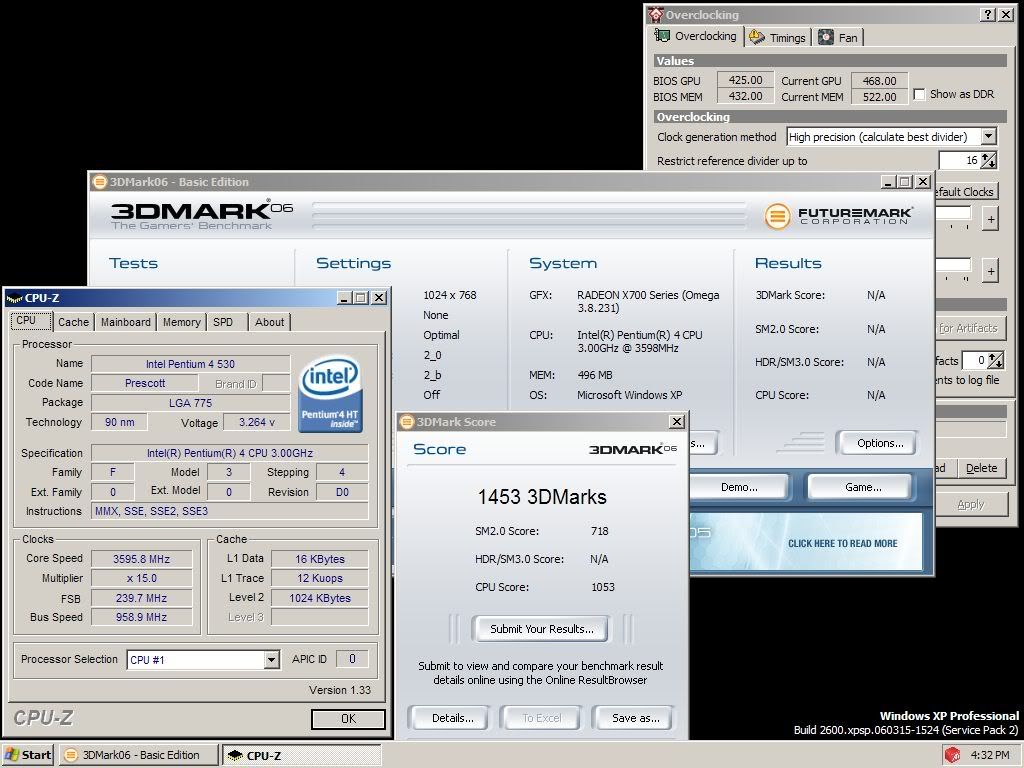
Task: Select the Overclocking tab with chip icon
Action: (696, 36)
